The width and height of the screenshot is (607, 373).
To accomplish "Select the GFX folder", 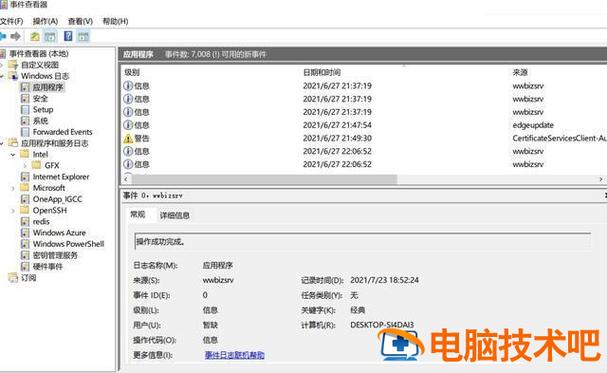I will click(52, 166).
